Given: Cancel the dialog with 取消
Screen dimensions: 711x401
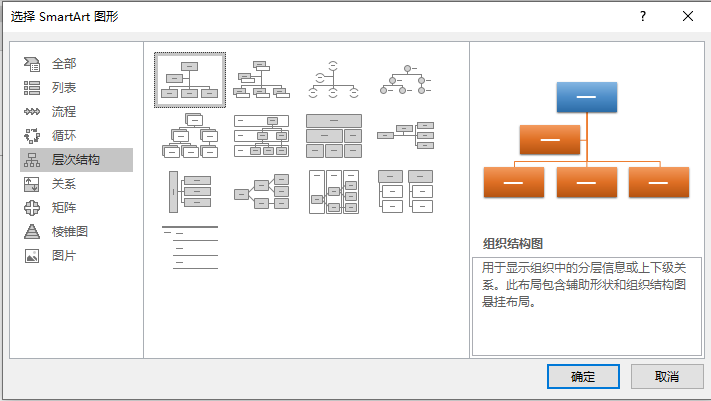Looking at the screenshot, I should [x=667, y=377].
